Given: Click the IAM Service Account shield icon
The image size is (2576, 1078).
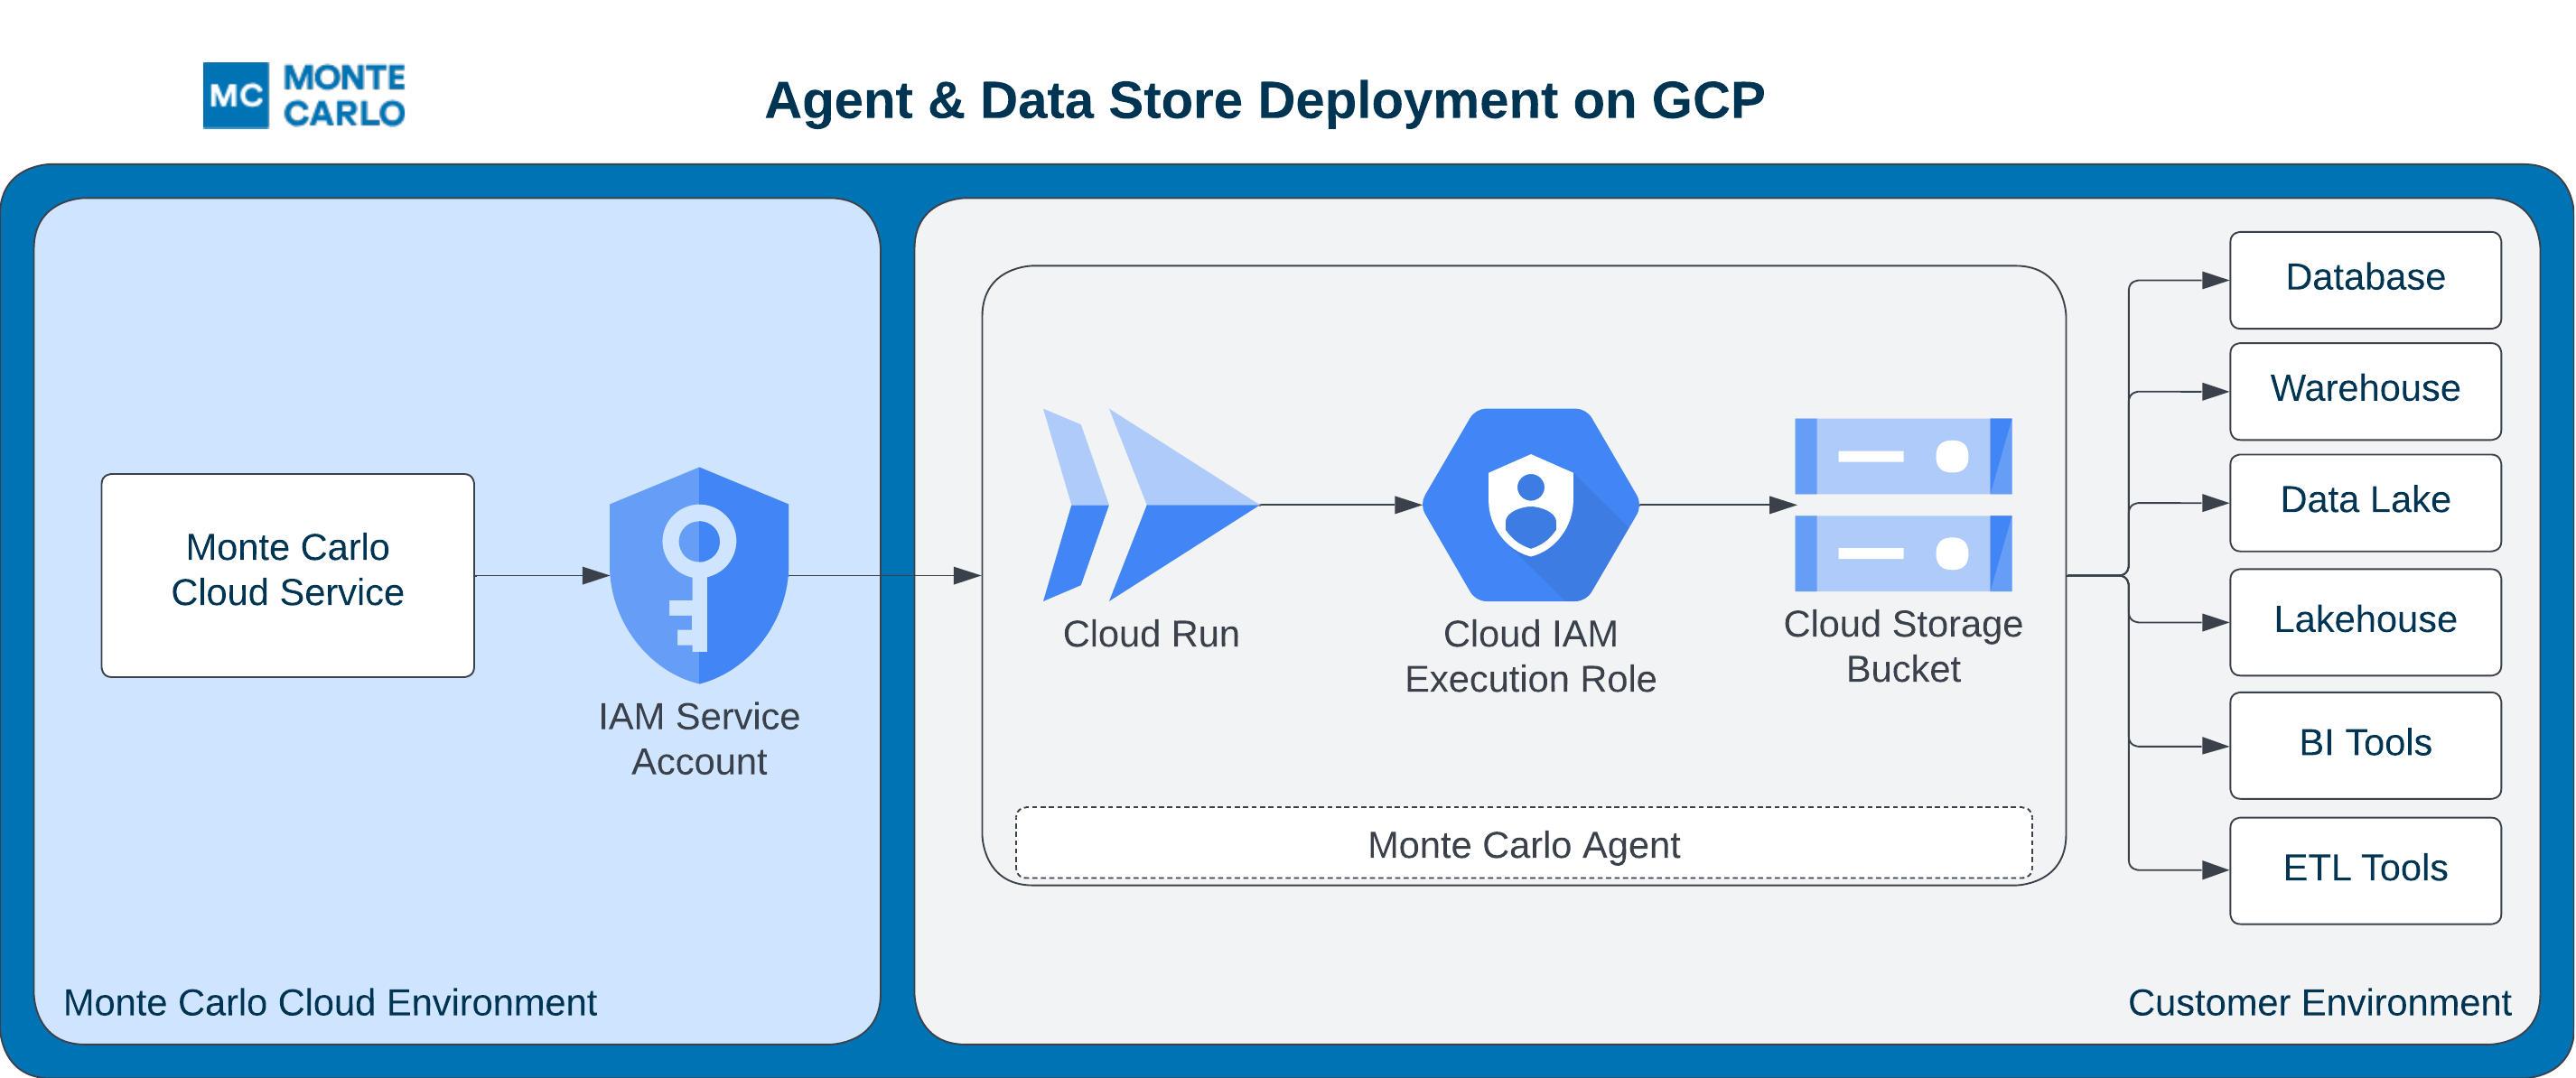Looking at the screenshot, I should click(x=699, y=575).
